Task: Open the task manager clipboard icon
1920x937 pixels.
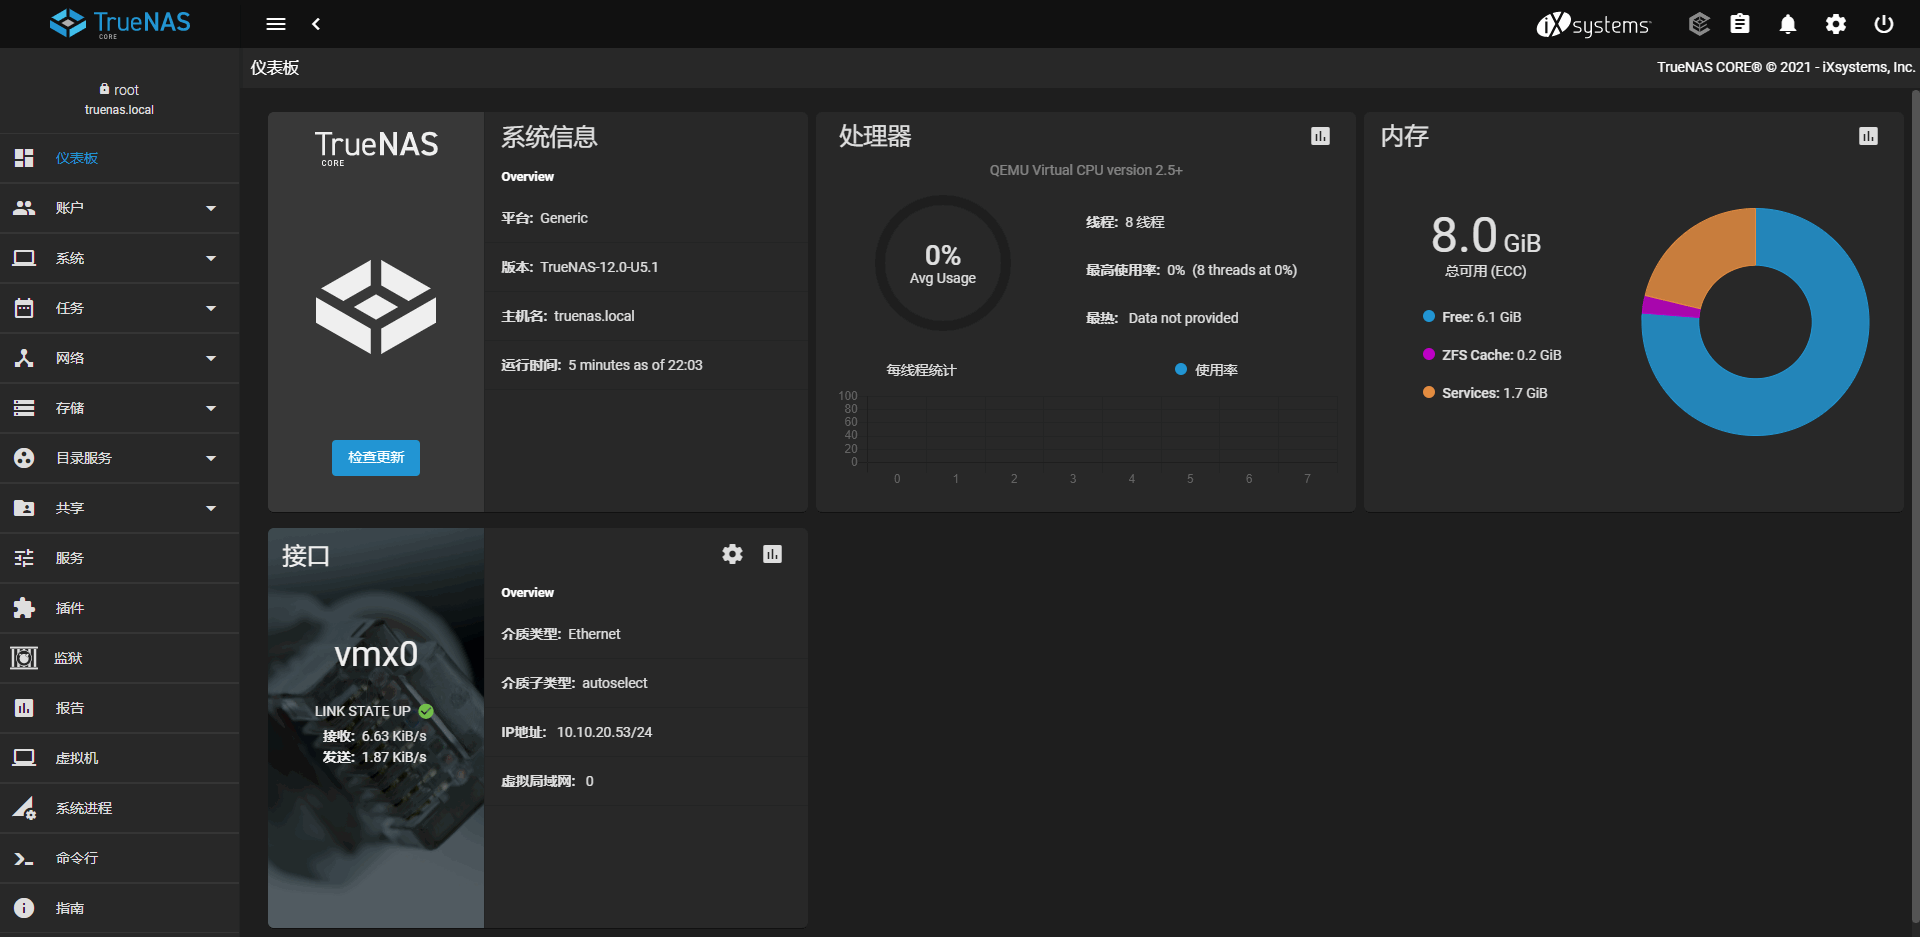Action: click(x=1740, y=24)
